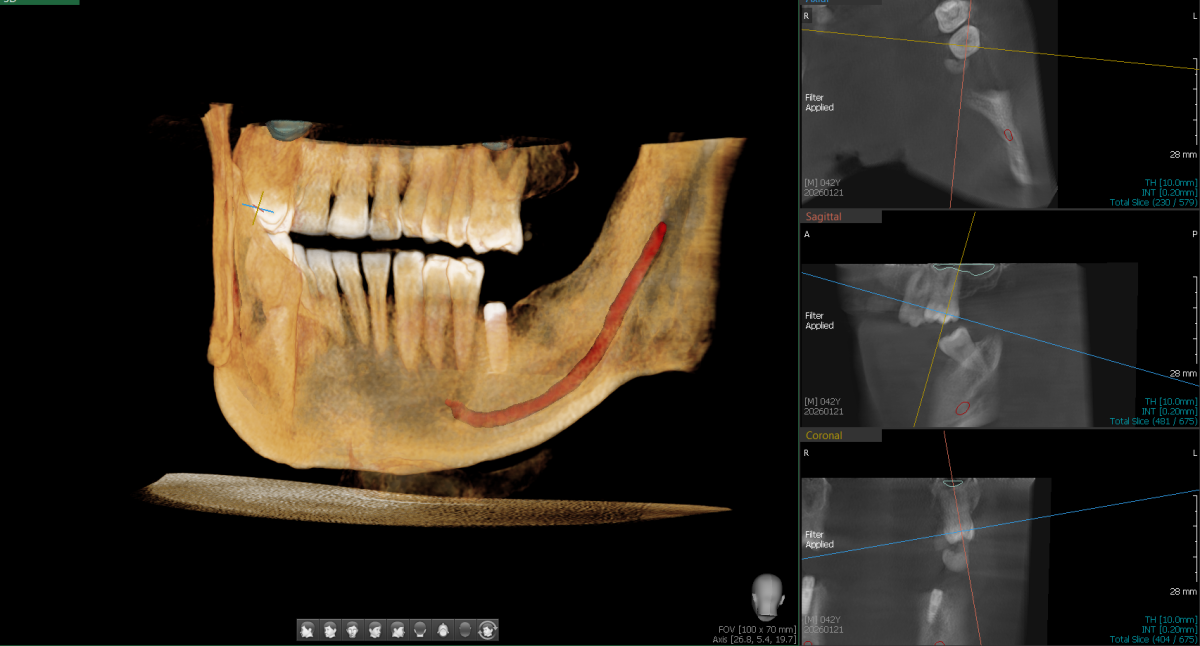Select the left oblique head view icon
Viewport: 1200px width, 646px height.
375,629
